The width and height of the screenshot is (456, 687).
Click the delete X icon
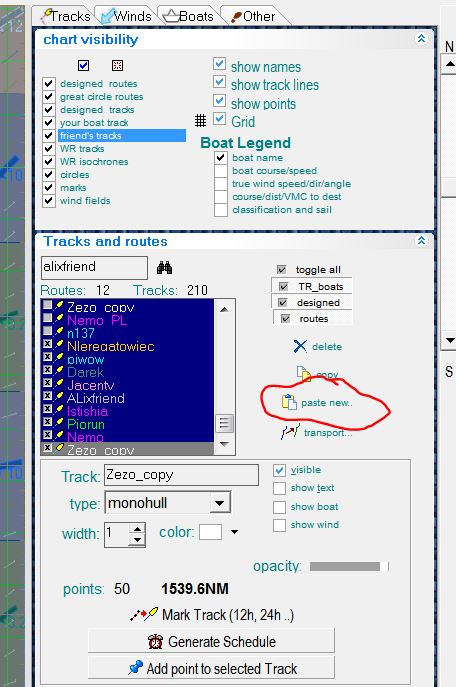[300, 346]
